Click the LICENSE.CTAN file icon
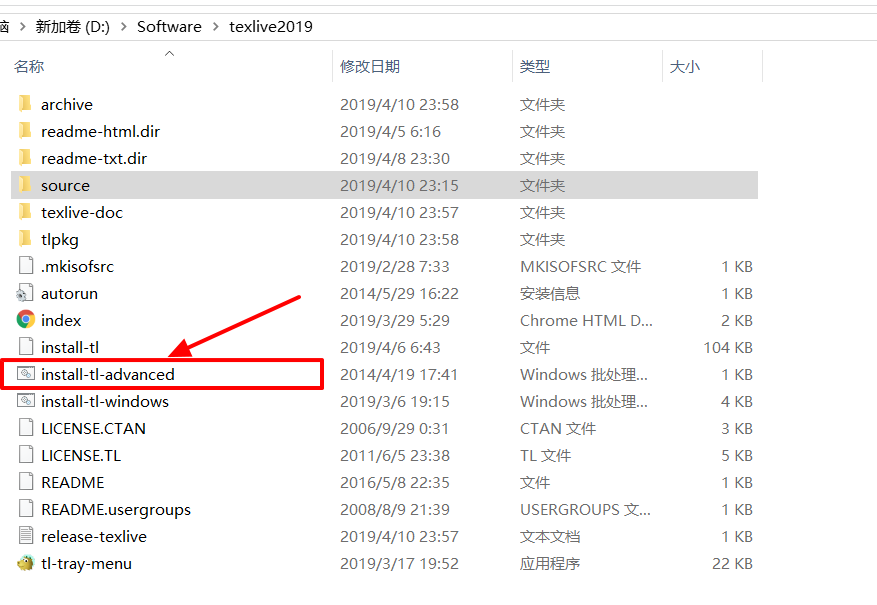This screenshot has width=877, height=605. pos(26,428)
